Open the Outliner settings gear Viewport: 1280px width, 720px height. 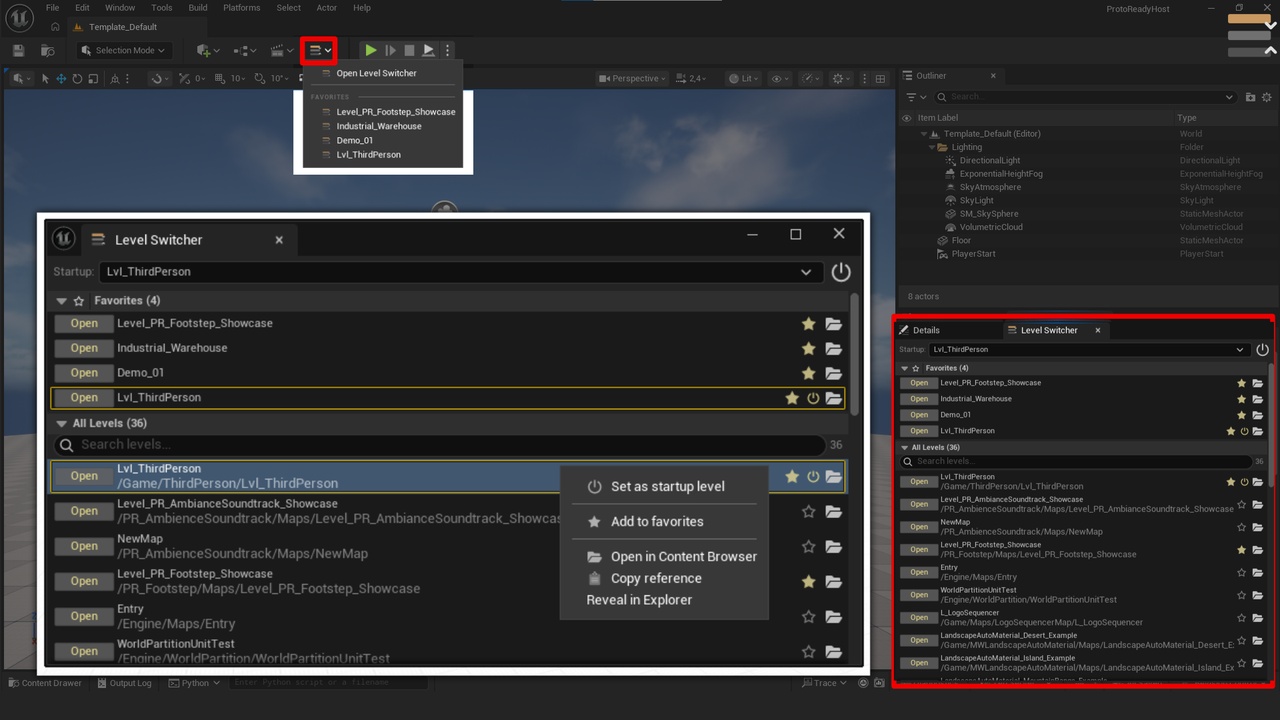point(1268,97)
